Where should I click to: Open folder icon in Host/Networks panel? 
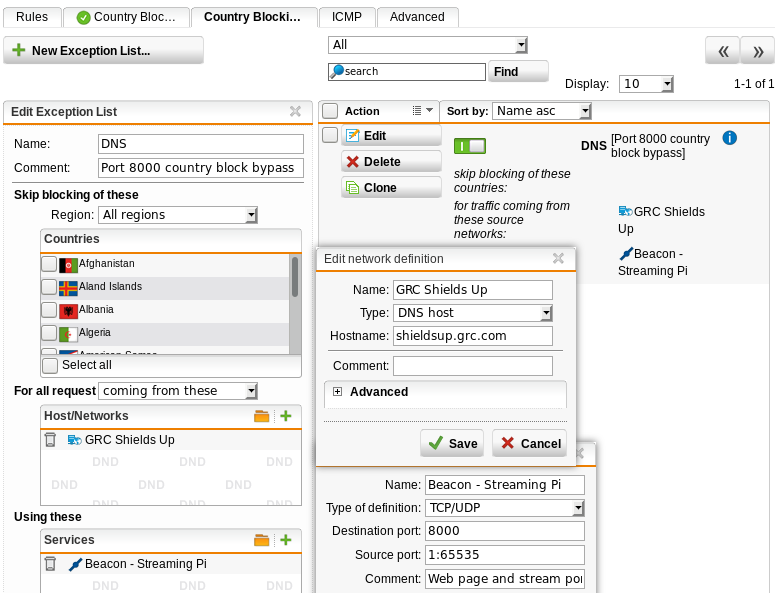[x=262, y=416]
